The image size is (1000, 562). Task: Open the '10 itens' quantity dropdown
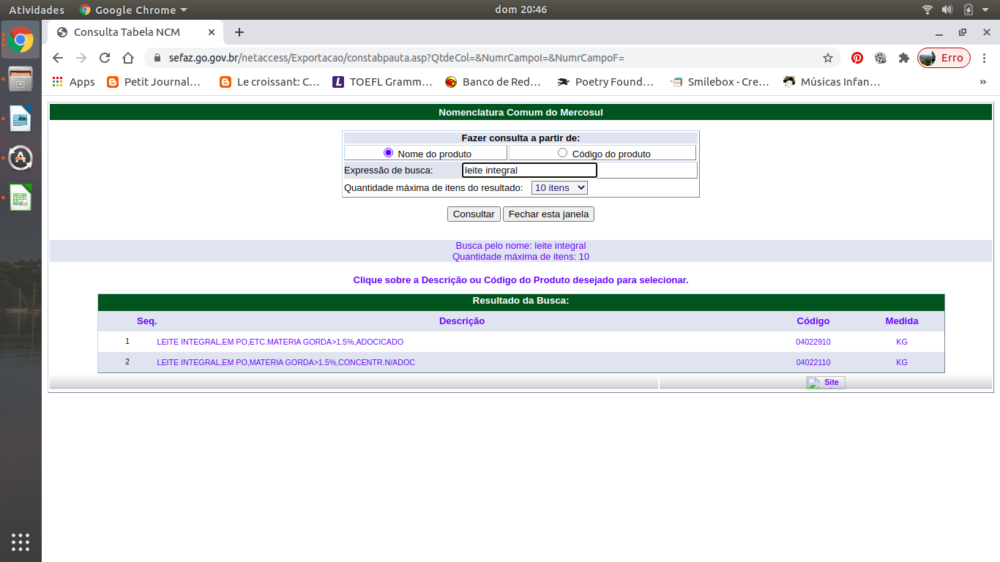point(559,187)
